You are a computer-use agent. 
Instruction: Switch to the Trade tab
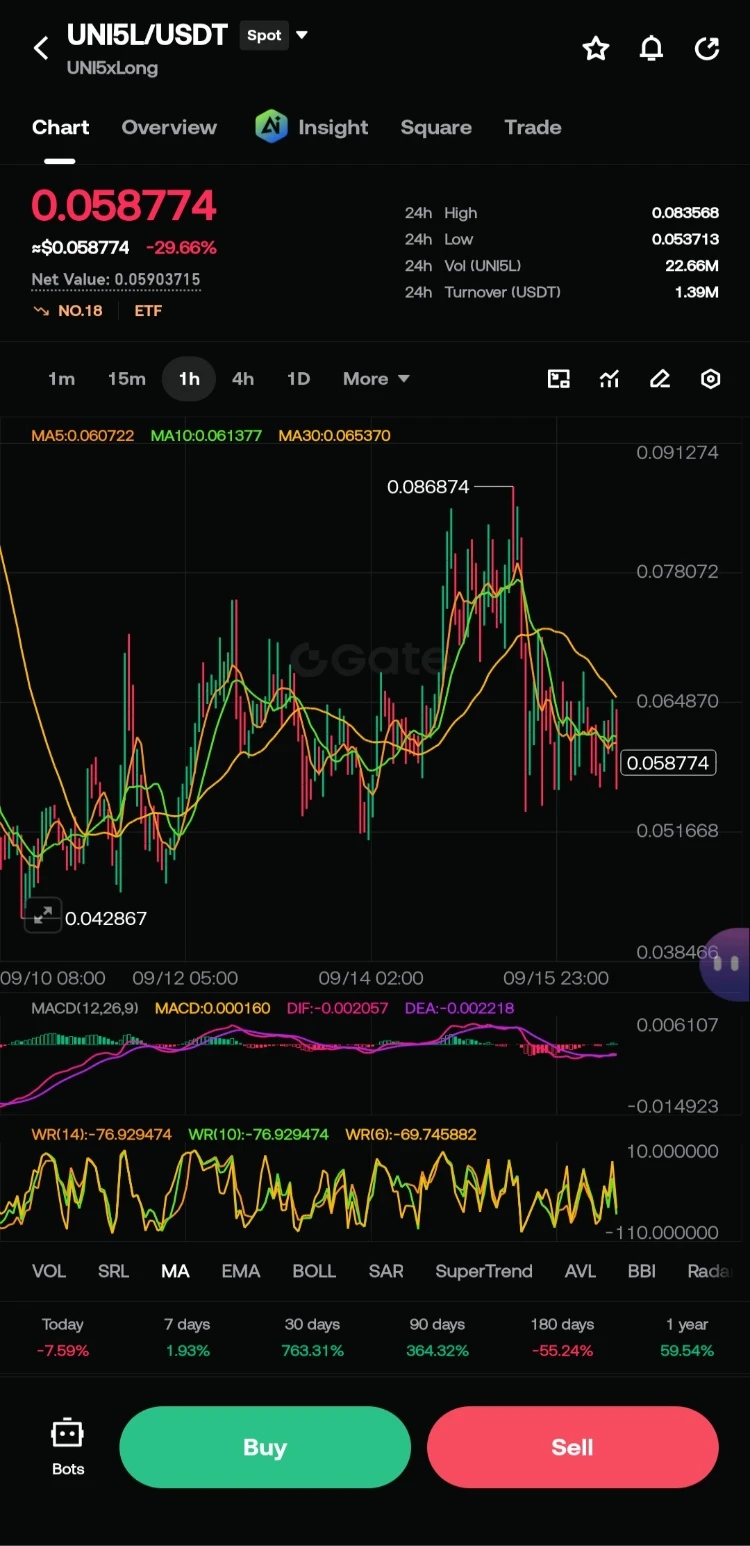tap(533, 127)
